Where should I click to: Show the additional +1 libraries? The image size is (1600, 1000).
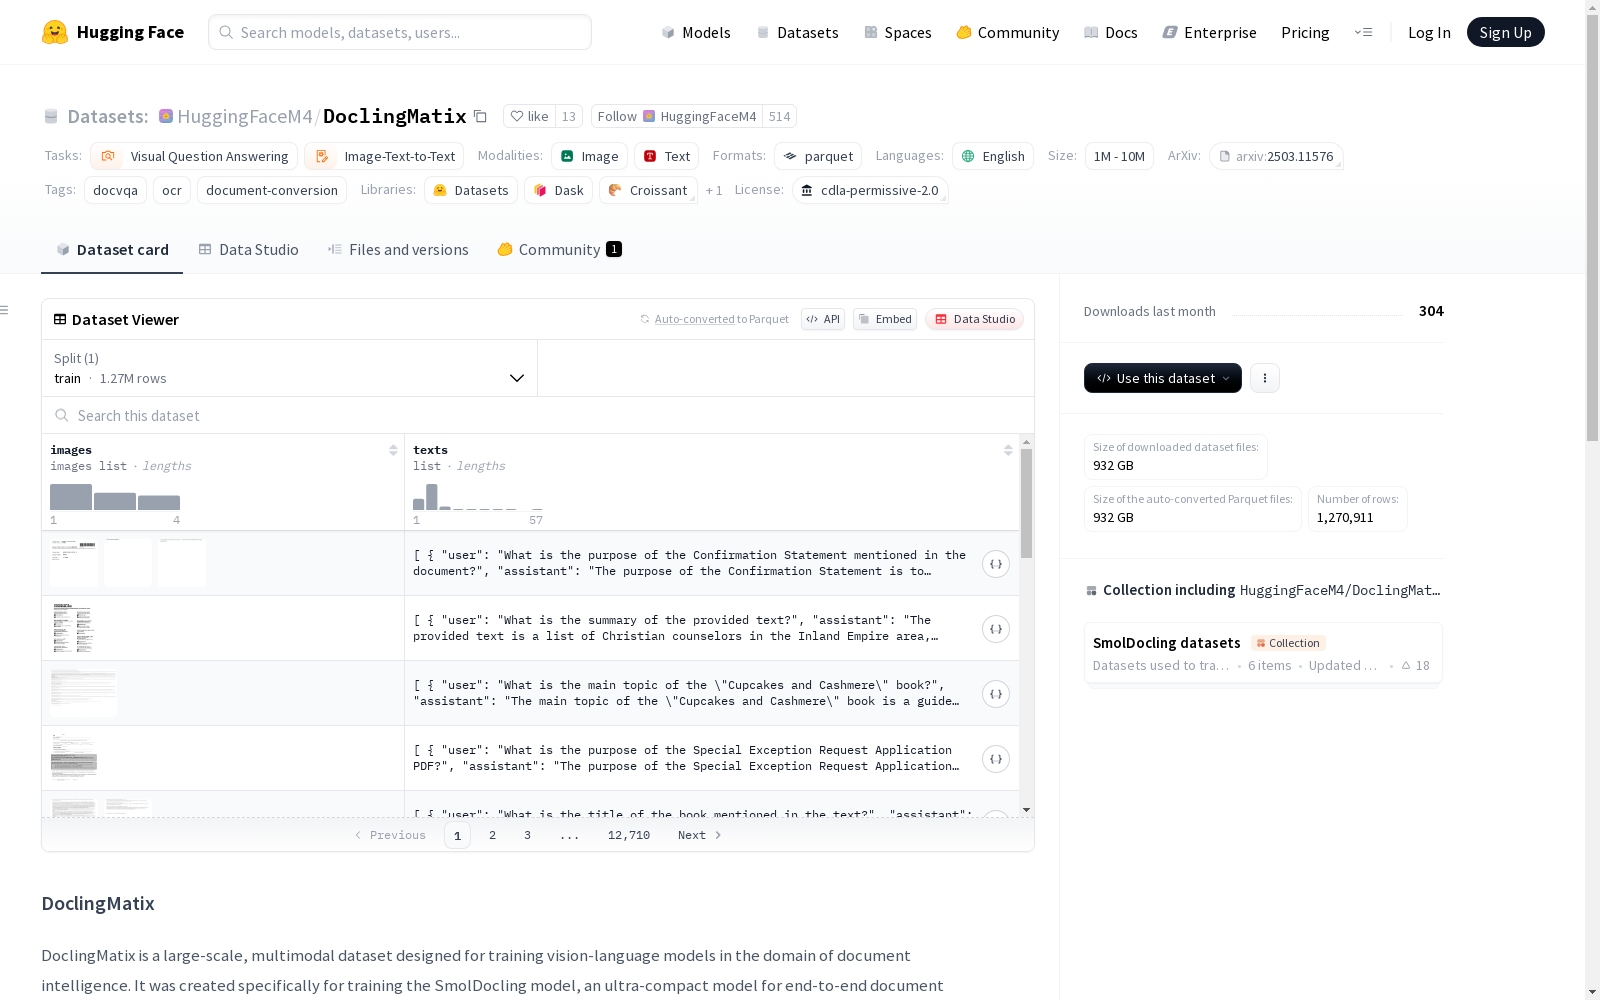714,190
